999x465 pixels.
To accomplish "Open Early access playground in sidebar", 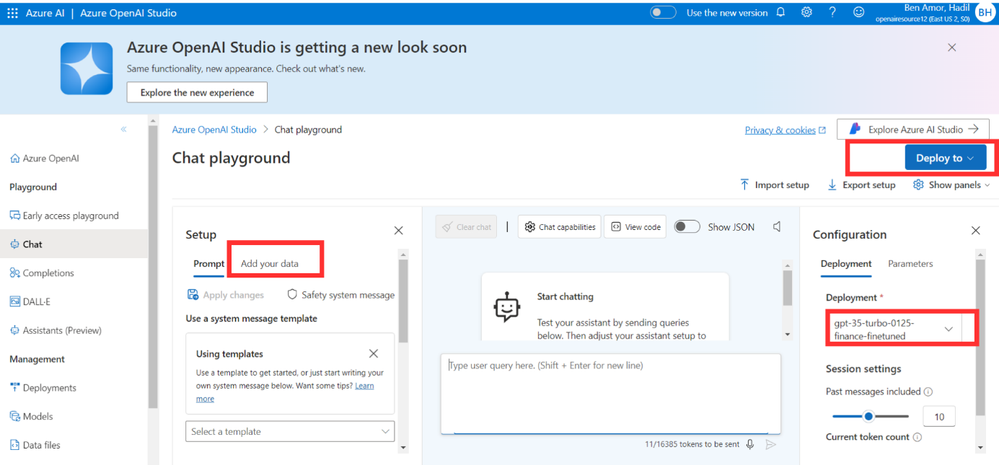I will 64,216.
